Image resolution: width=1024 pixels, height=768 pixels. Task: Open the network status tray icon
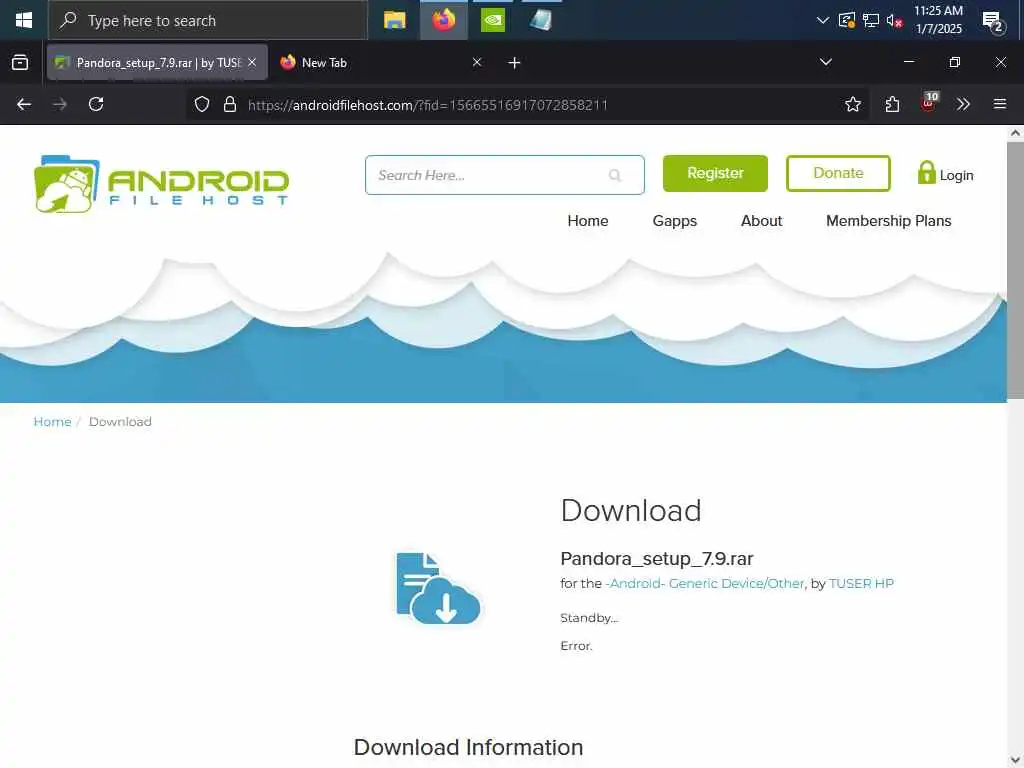click(871, 20)
